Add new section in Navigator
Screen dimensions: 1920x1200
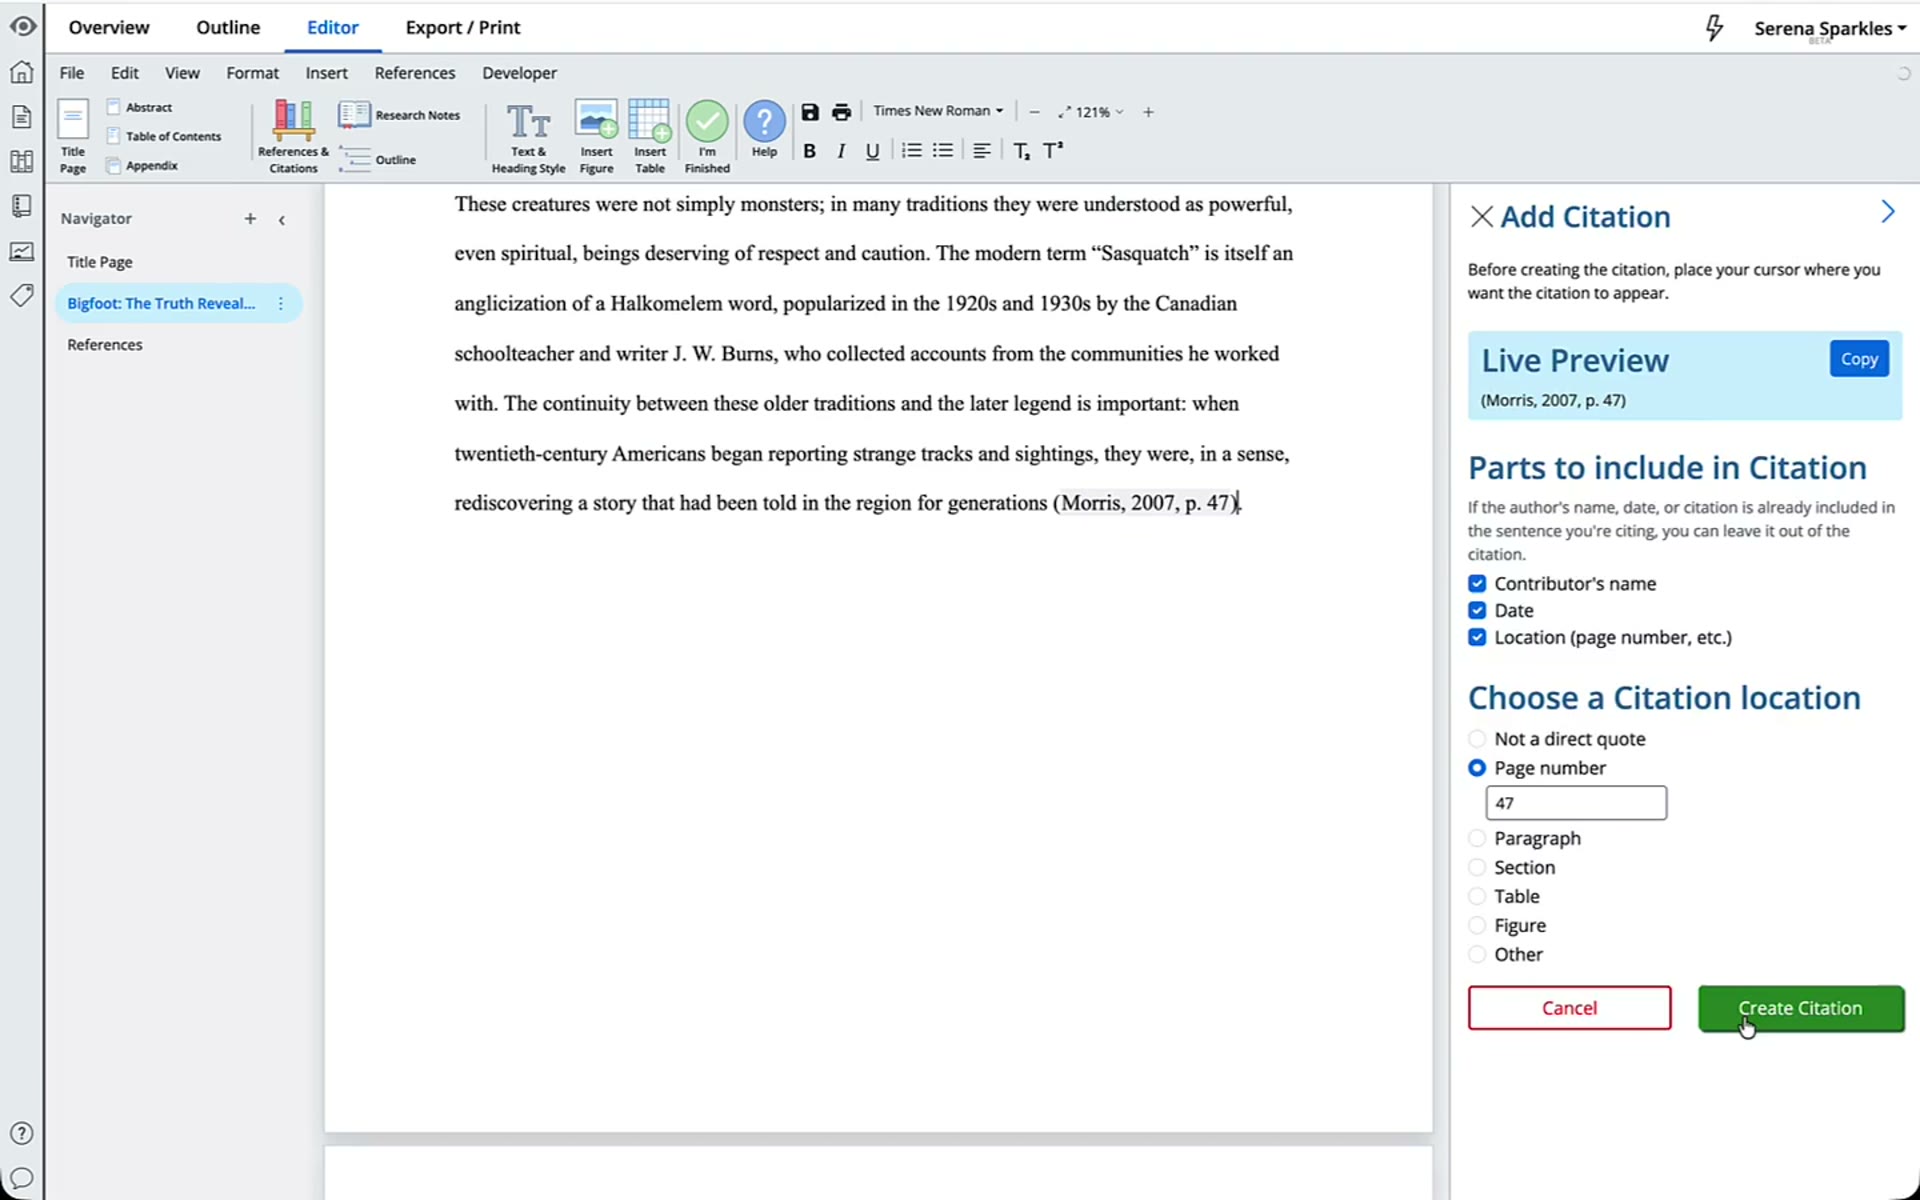pyautogui.click(x=250, y=218)
